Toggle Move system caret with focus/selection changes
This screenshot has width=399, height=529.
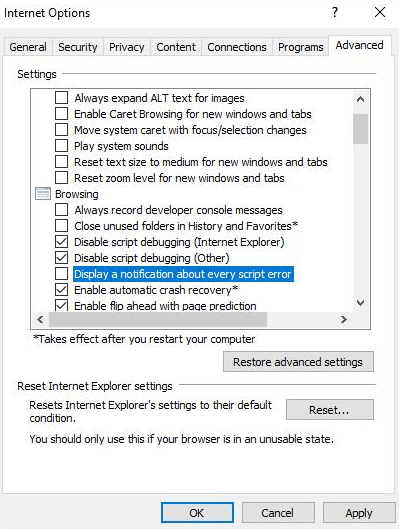[61, 130]
